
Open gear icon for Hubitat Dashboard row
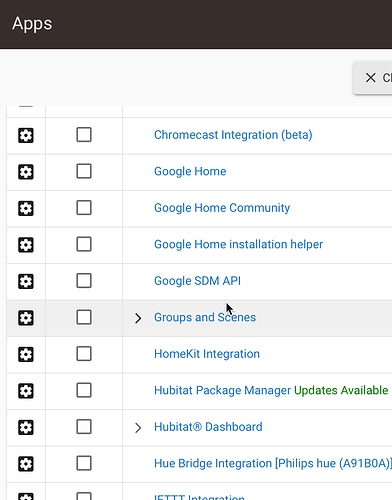click(x=26, y=427)
